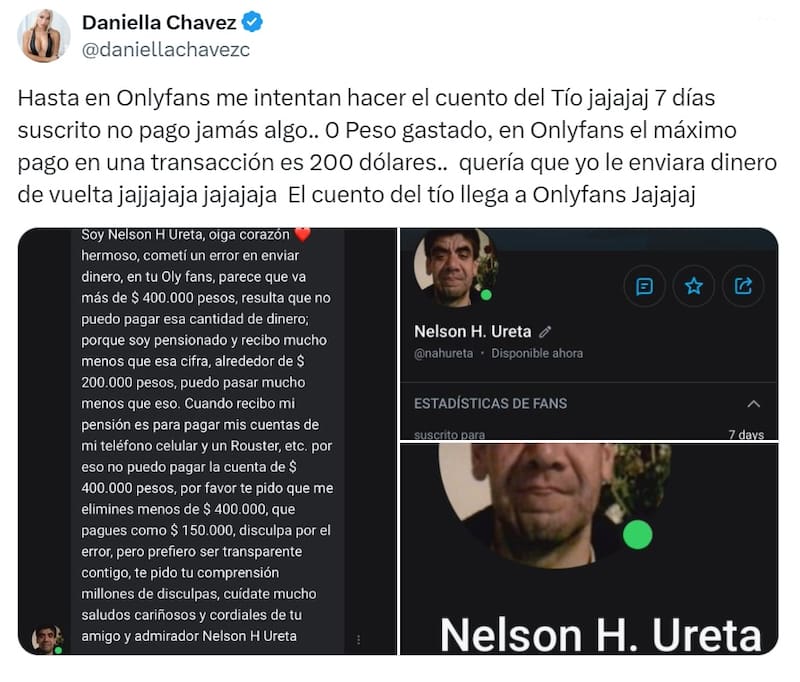The width and height of the screenshot is (800, 682).
Task: Collapse the Estadísticas de Fans section chevron
Action: point(754,404)
